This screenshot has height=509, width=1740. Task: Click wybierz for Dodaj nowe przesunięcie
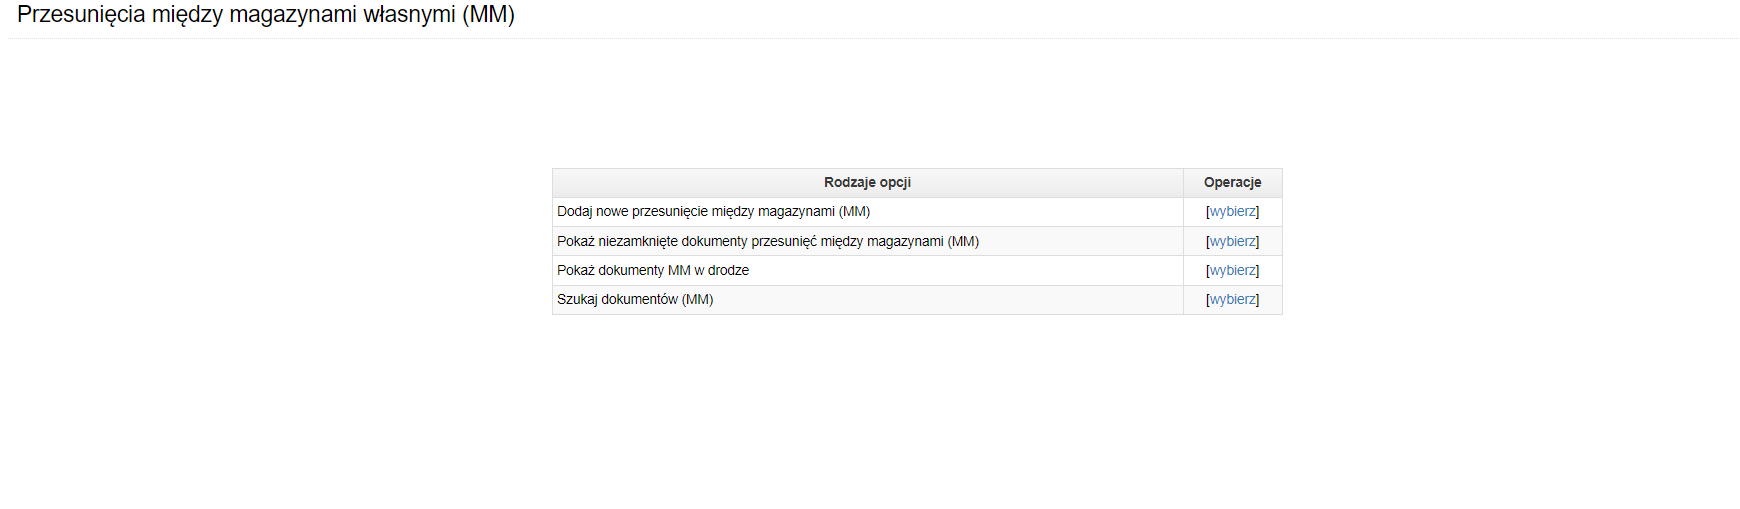[x=1232, y=212]
